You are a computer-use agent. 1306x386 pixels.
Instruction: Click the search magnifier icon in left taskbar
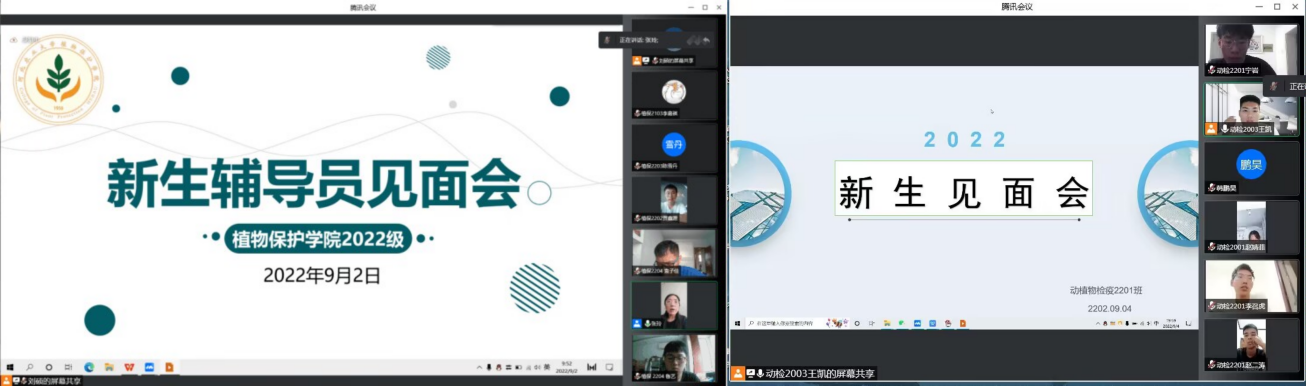tap(29, 367)
